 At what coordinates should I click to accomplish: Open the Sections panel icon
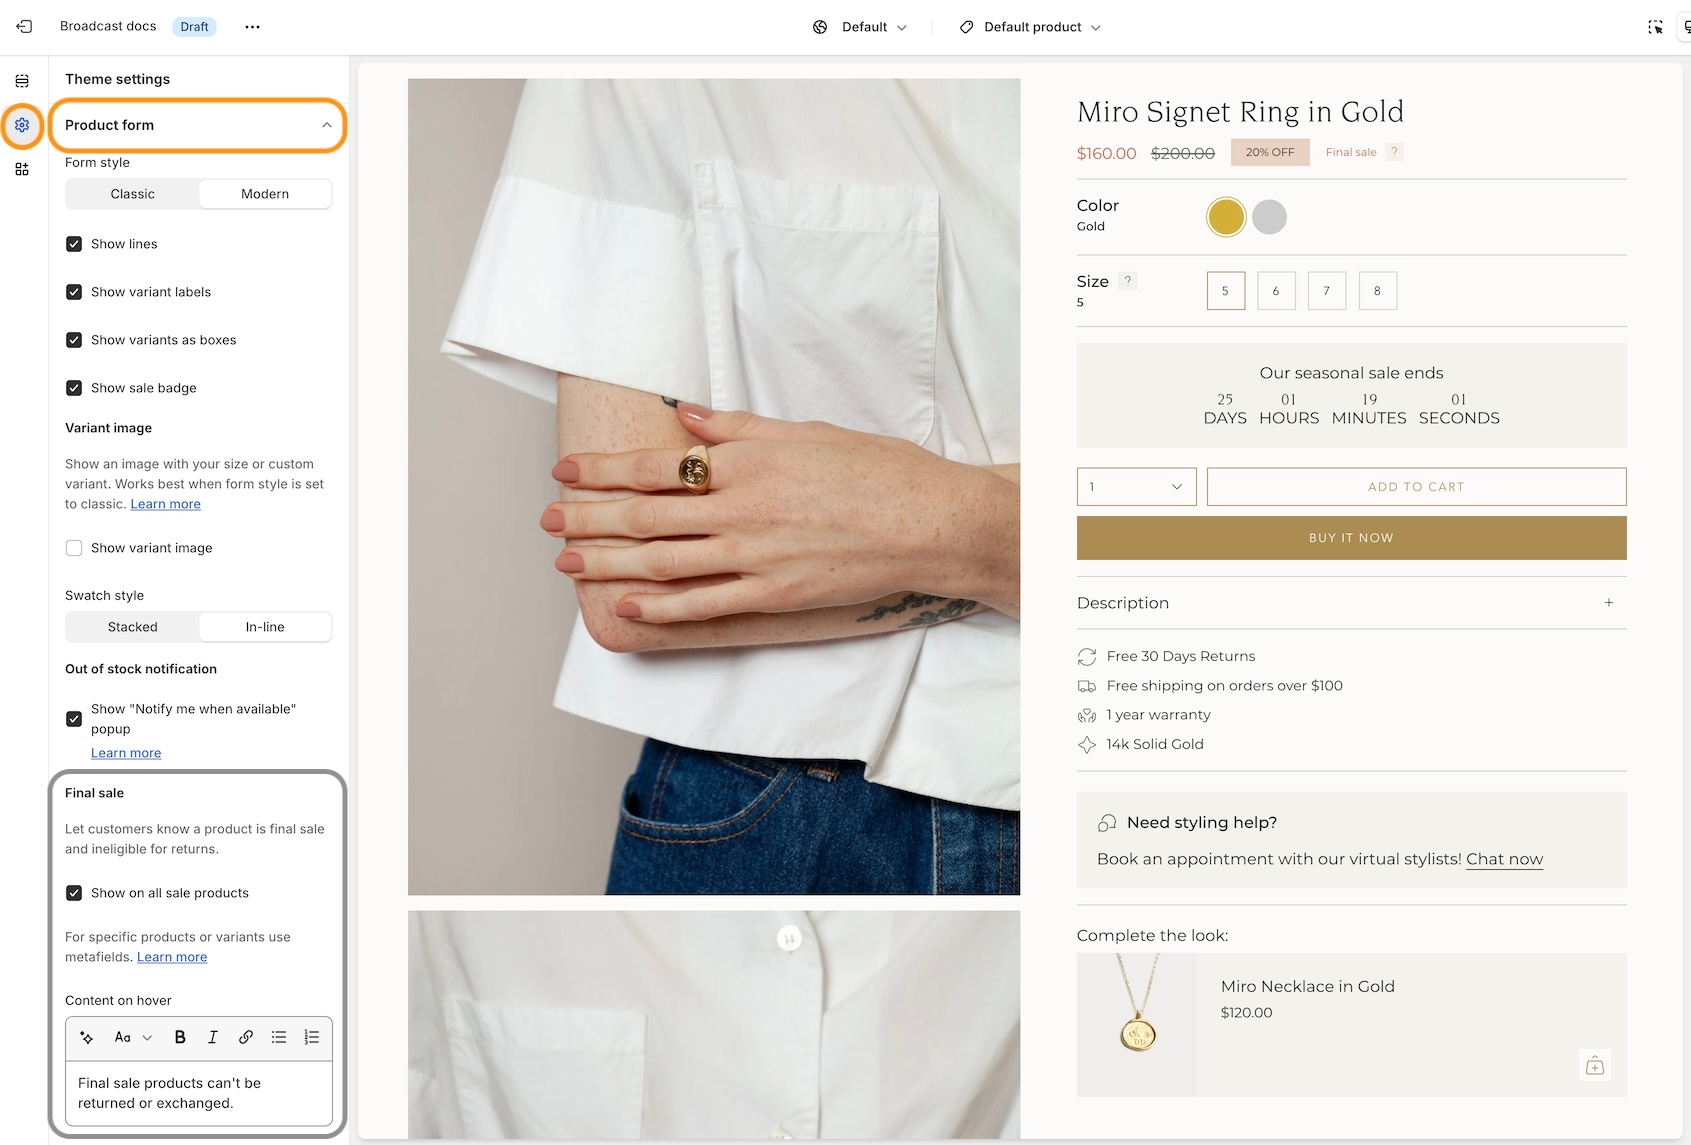tap(22, 81)
